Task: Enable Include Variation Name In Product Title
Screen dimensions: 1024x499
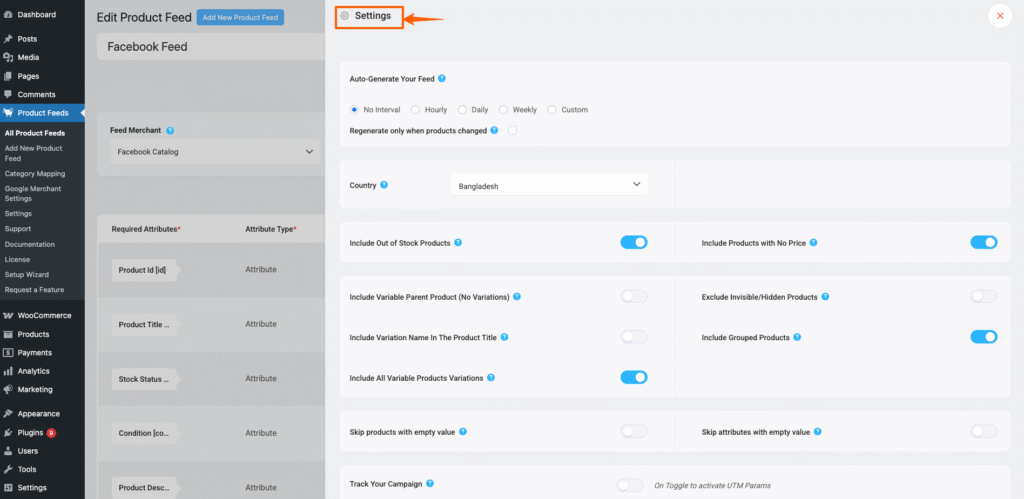Action: pyautogui.click(x=633, y=337)
